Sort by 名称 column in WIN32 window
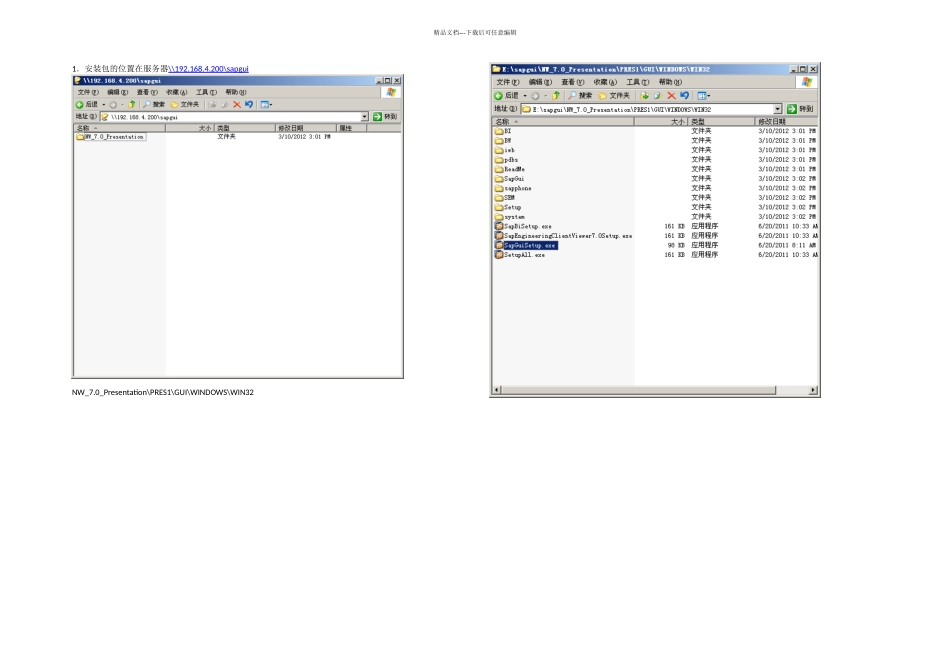 (x=563, y=122)
